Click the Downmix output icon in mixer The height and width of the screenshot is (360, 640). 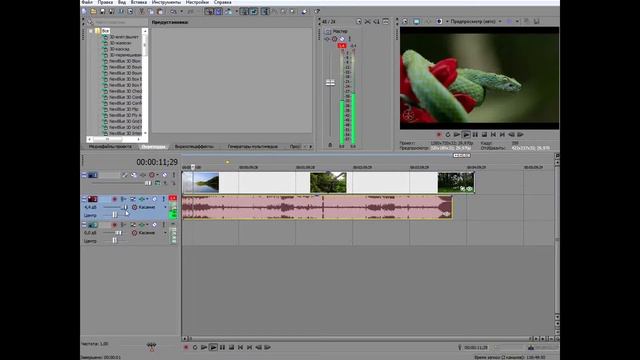point(367,21)
